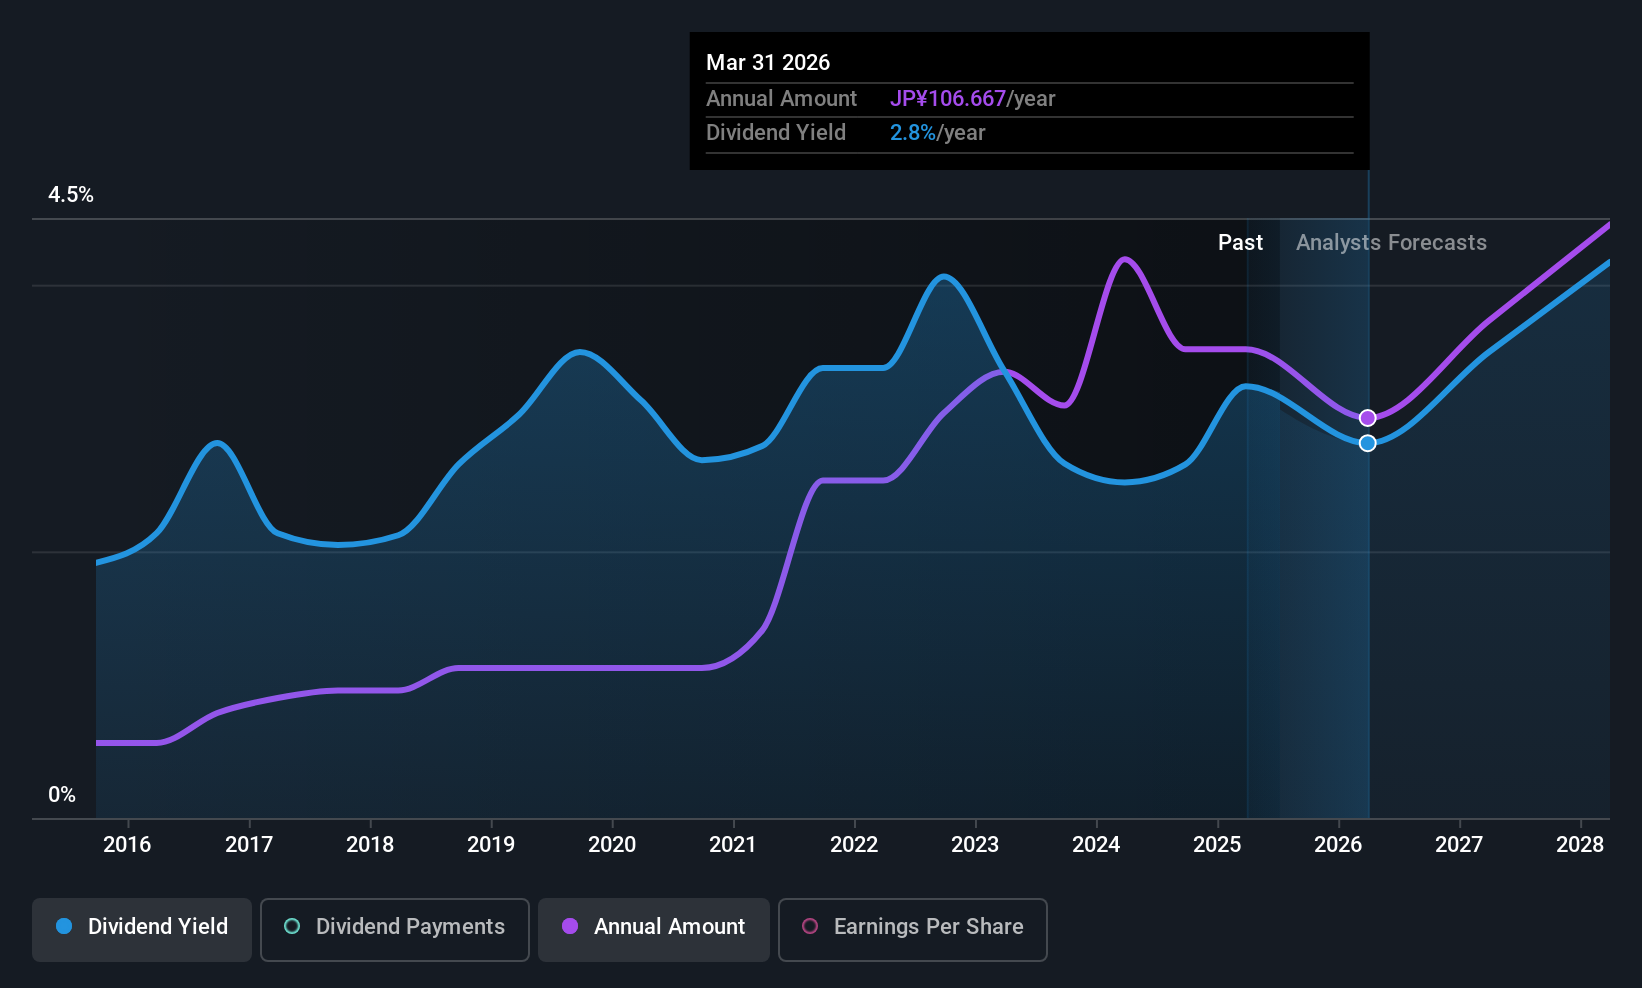
Task: Select the 2020 axis label
Action: 612,845
